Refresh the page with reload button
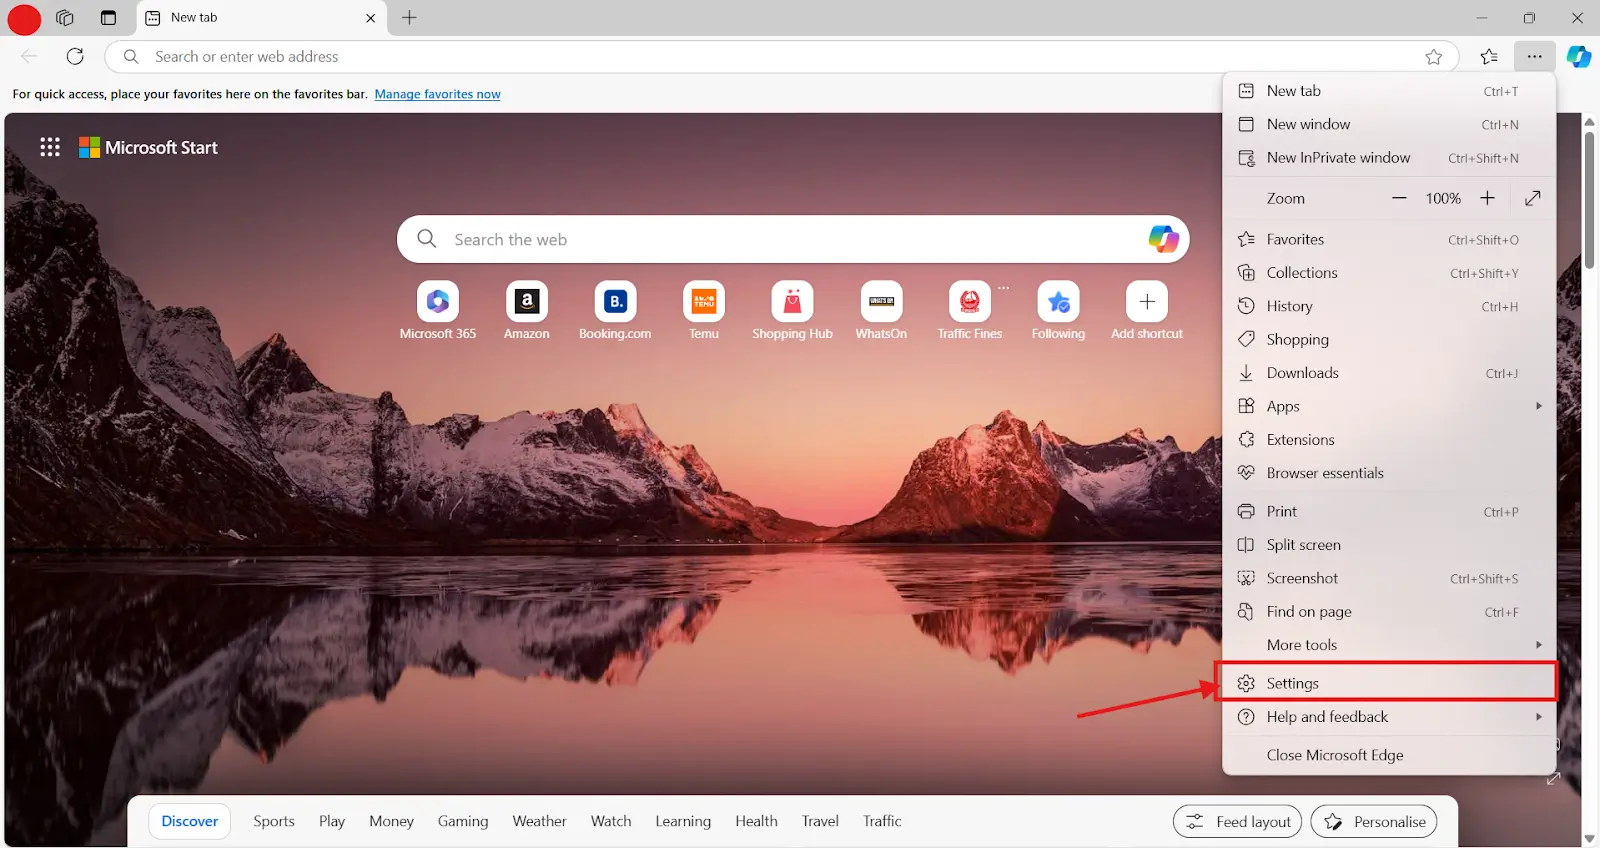 coord(75,57)
